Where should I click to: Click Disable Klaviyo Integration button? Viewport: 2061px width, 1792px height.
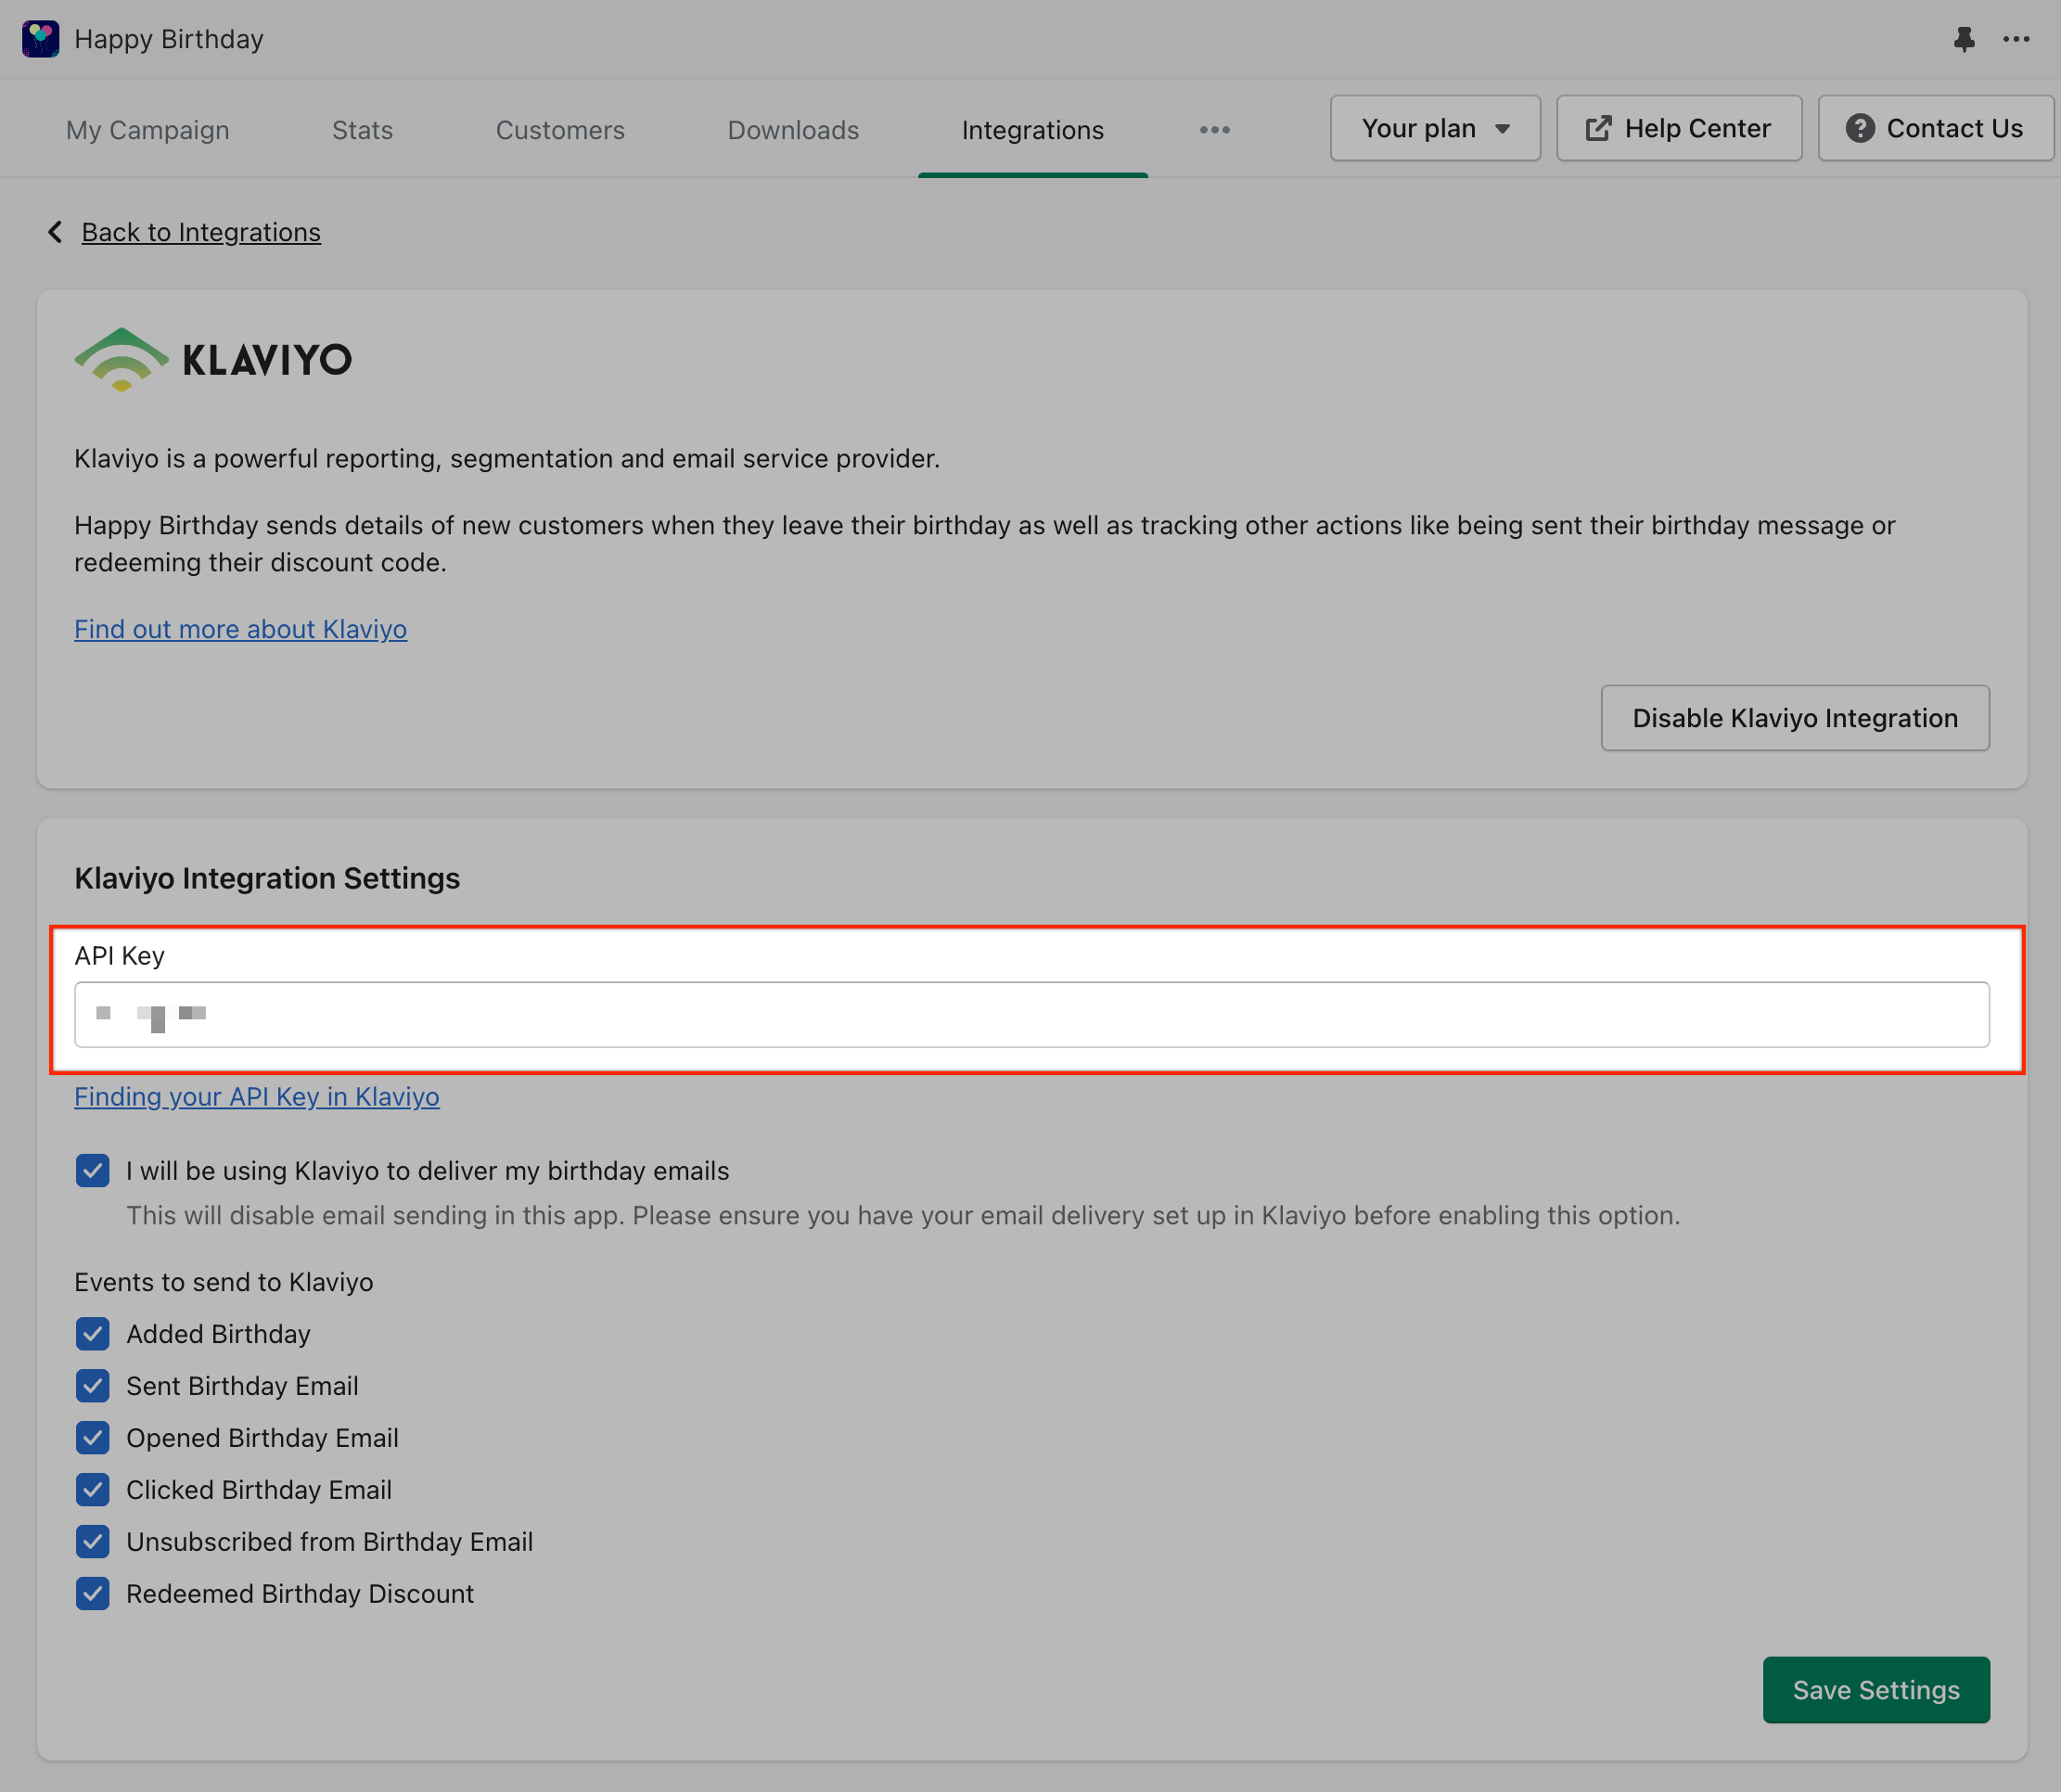(x=1795, y=718)
